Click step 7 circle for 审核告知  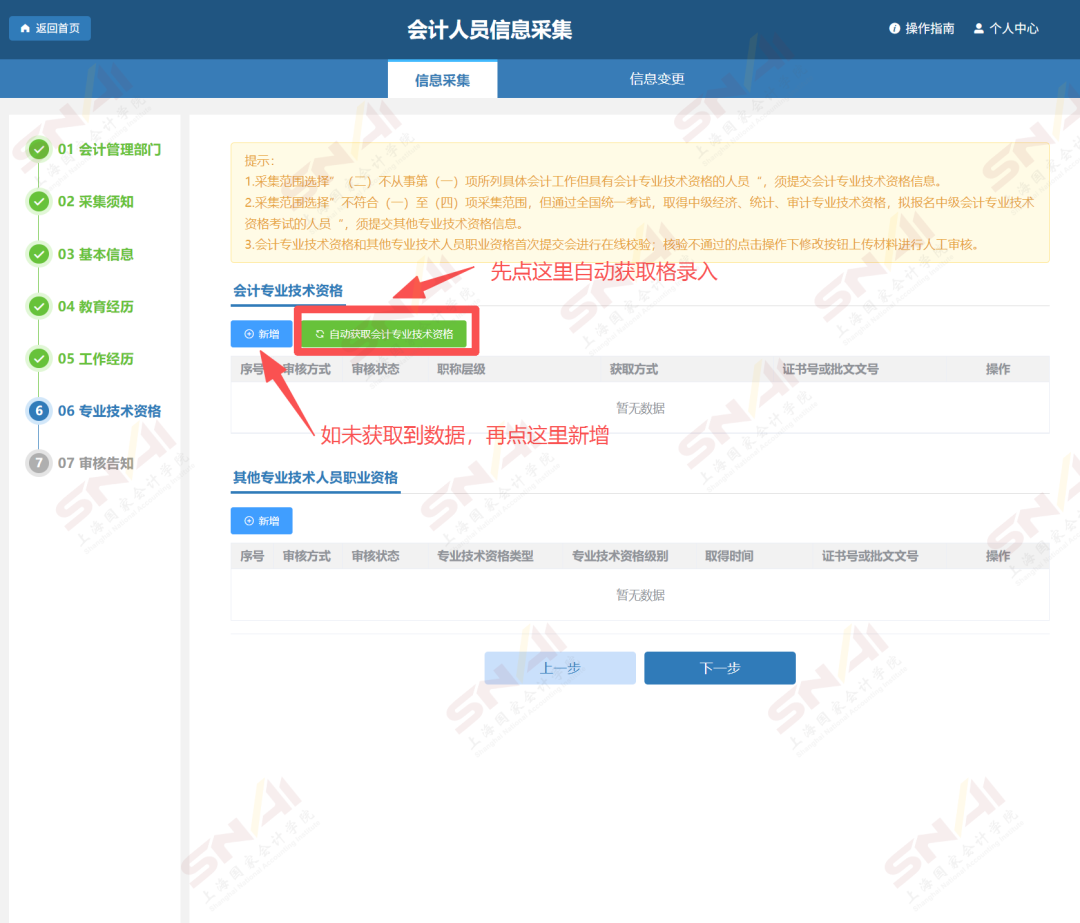(39, 463)
